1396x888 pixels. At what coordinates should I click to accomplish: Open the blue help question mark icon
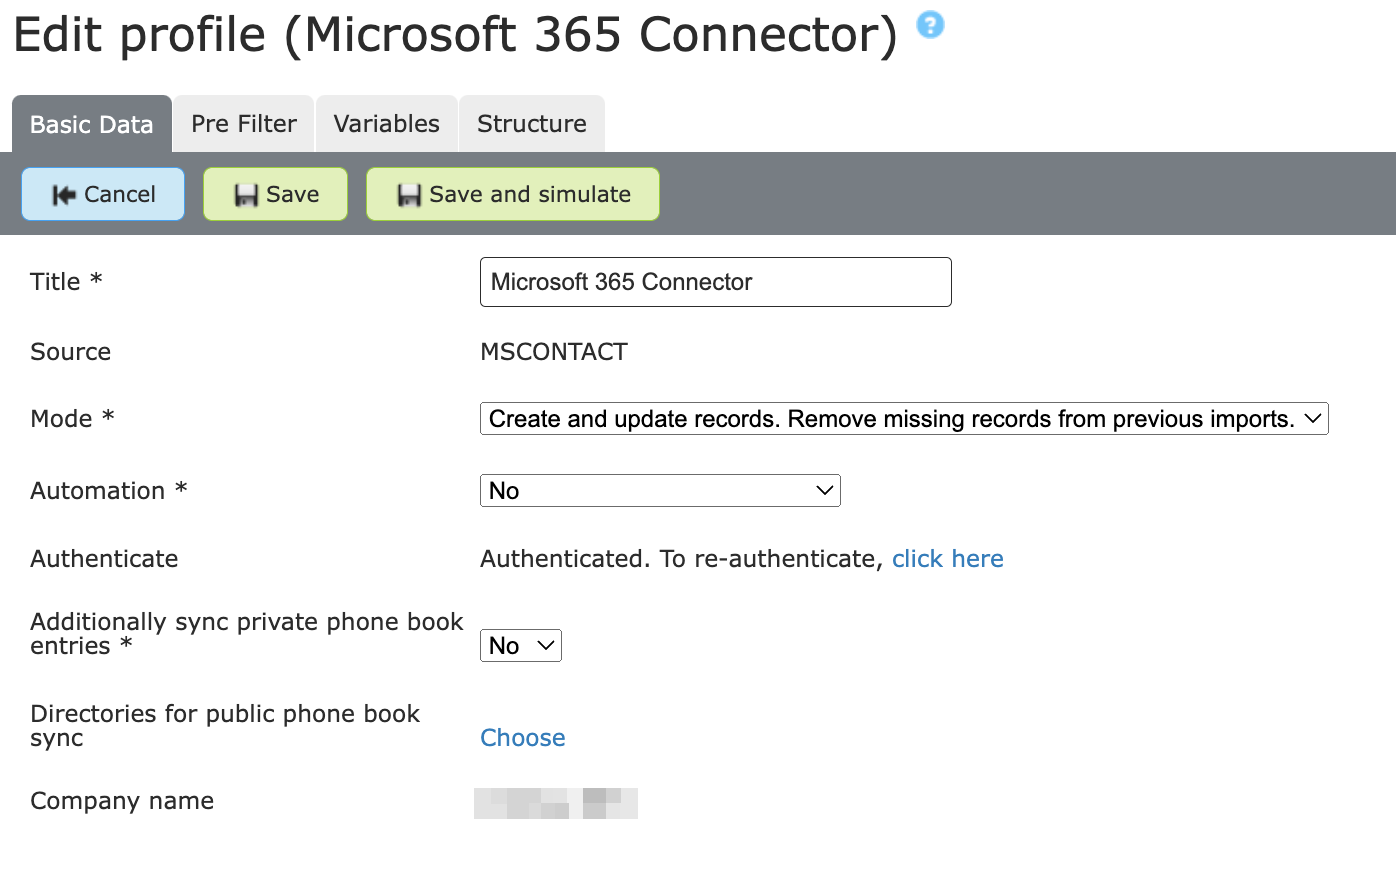click(x=930, y=25)
